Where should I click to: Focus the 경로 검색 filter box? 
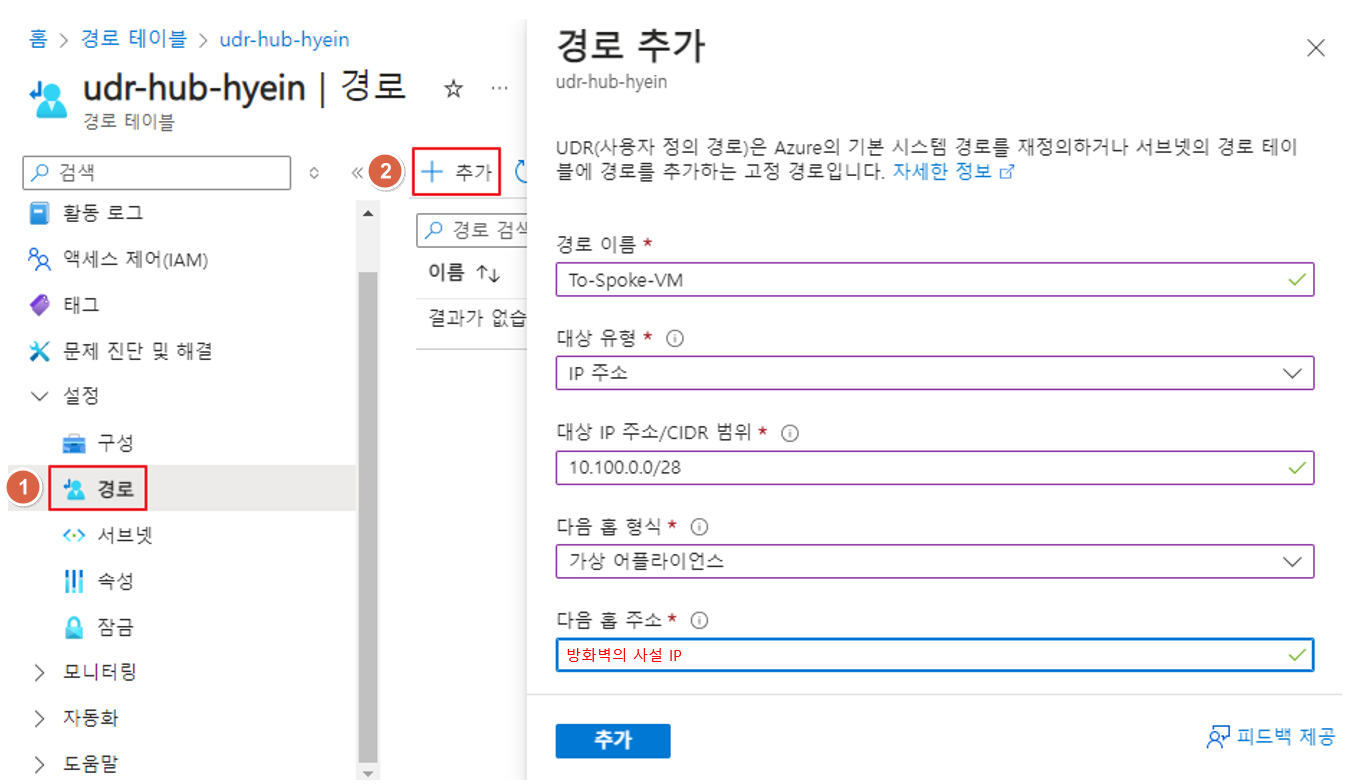coord(473,230)
